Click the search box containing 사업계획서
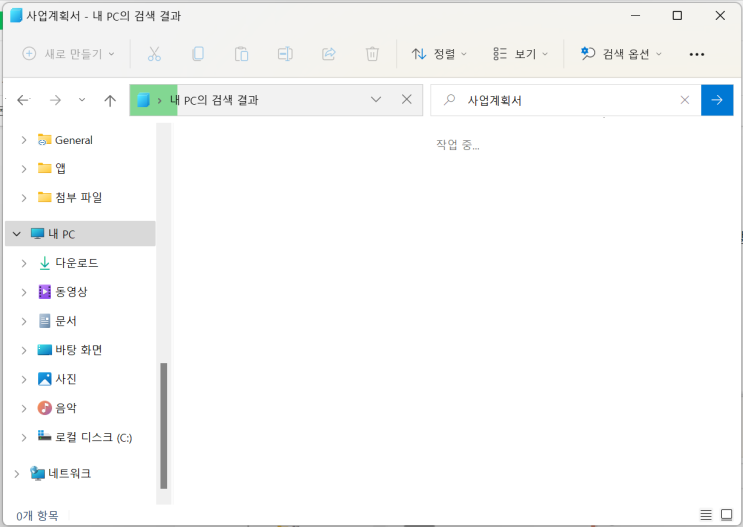Screen dimensions: 743x527 pos(565,100)
